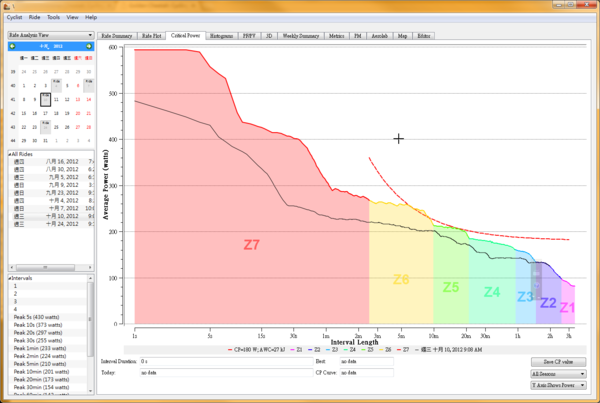Collapse the All Rides tree
The height and width of the screenshot is (403, 600).
[x=9, y=154]
